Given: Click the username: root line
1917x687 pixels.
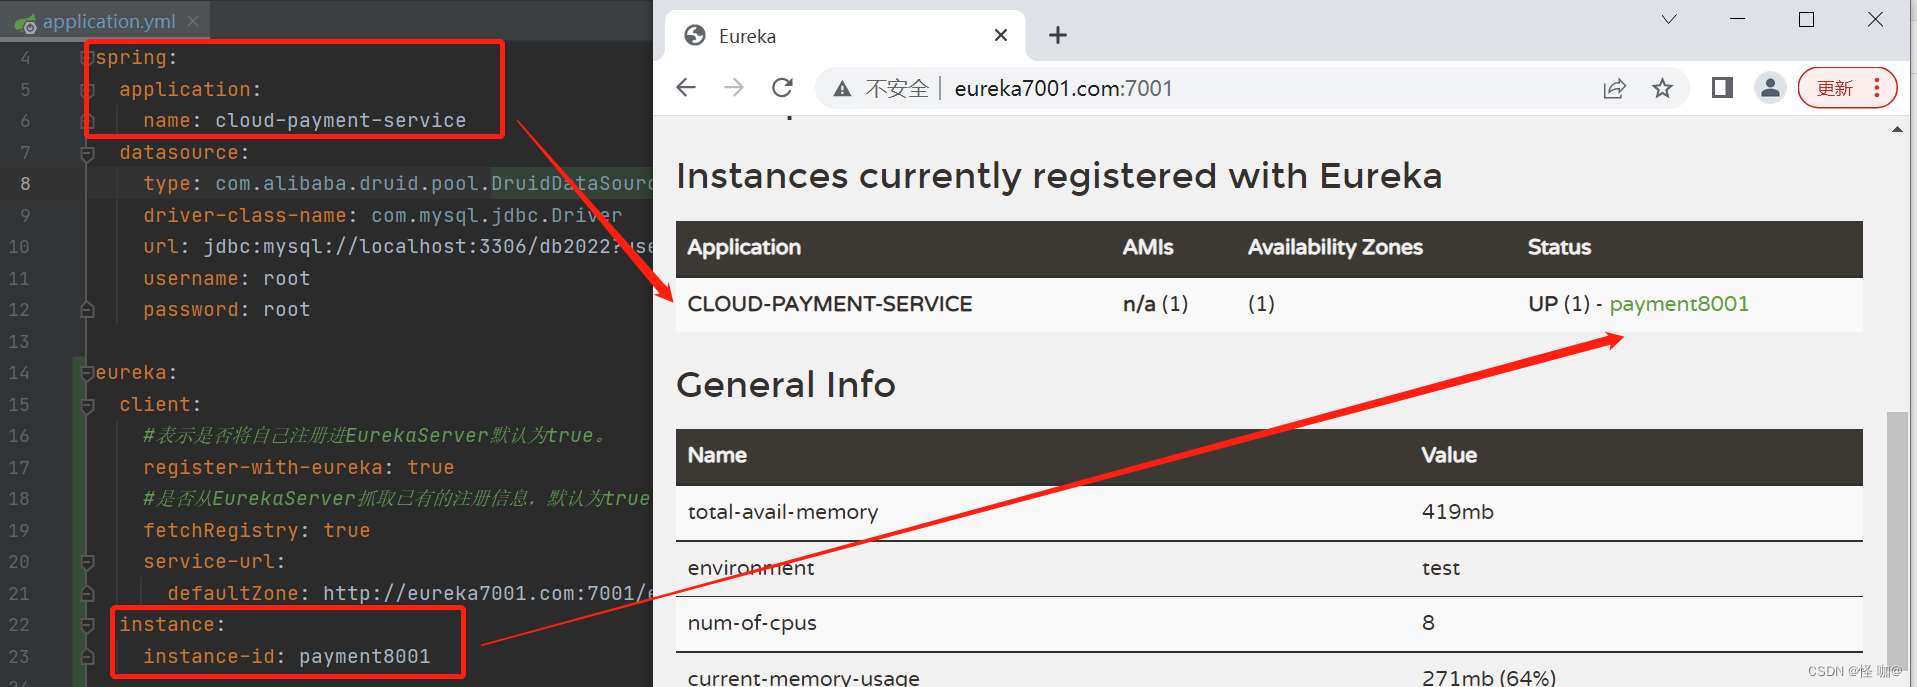Looking at the screenshot, I should tap(226, 279).
